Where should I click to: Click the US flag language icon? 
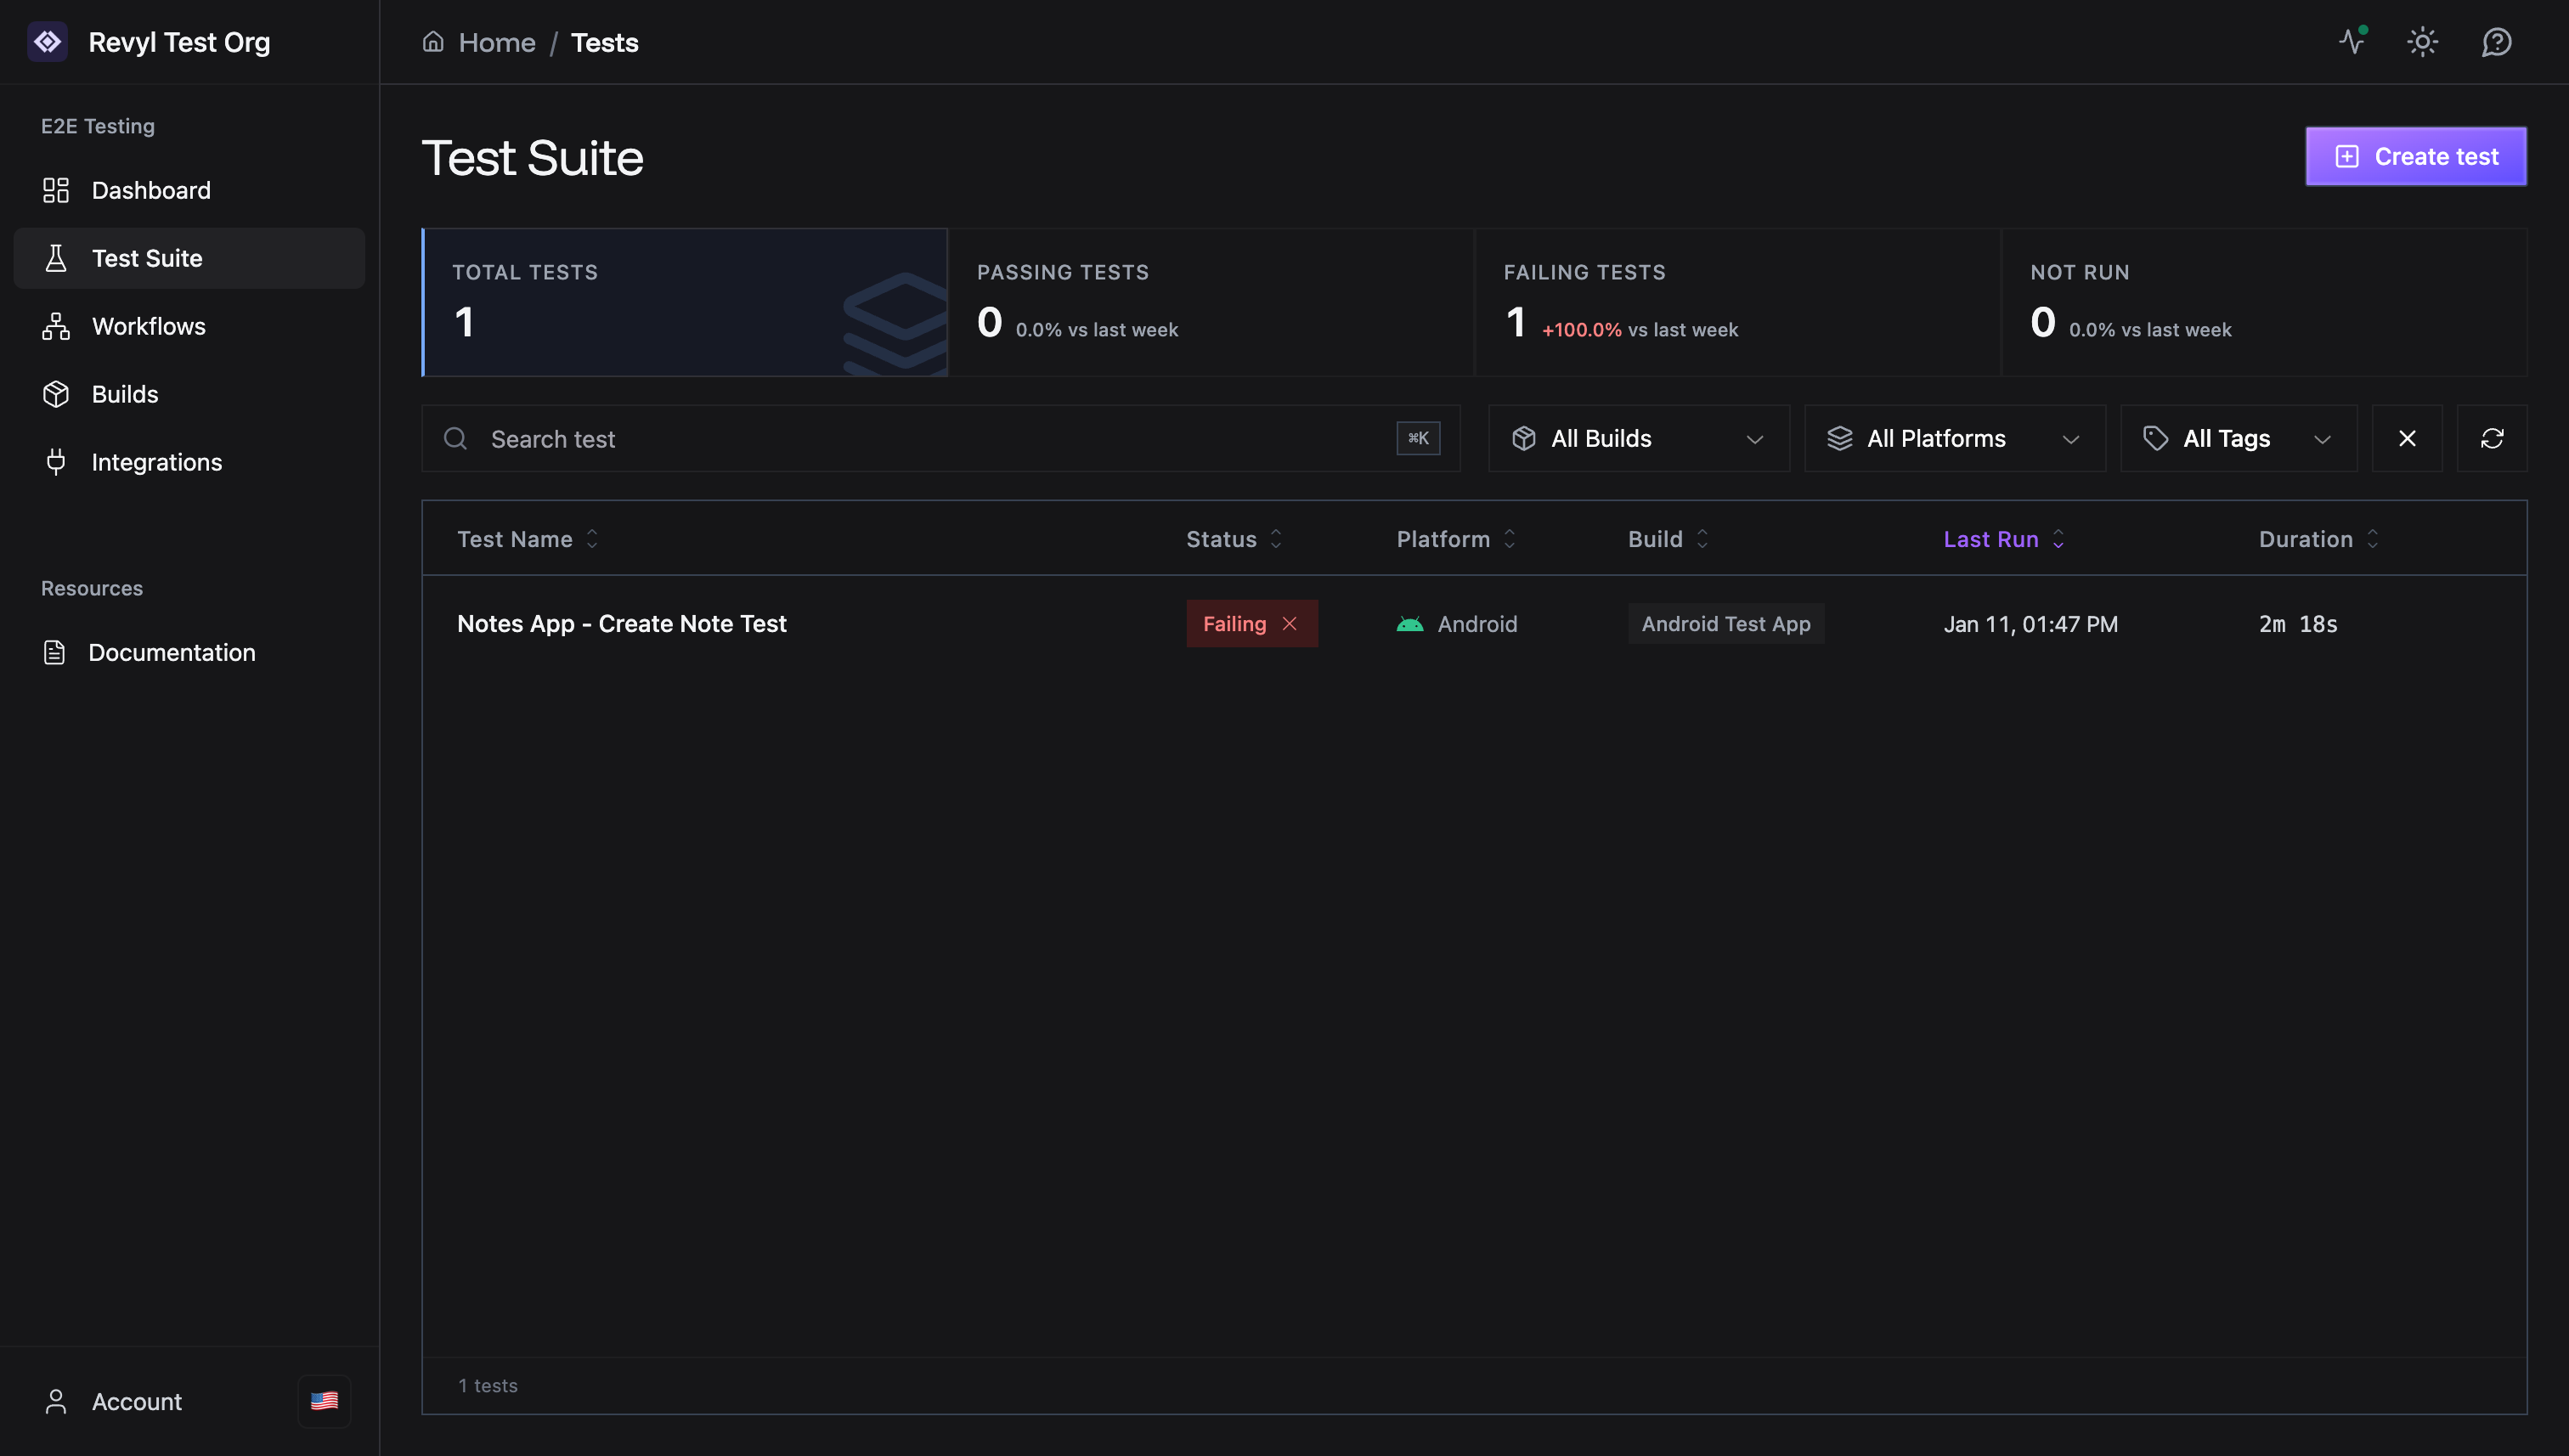tap(324, 1401)
